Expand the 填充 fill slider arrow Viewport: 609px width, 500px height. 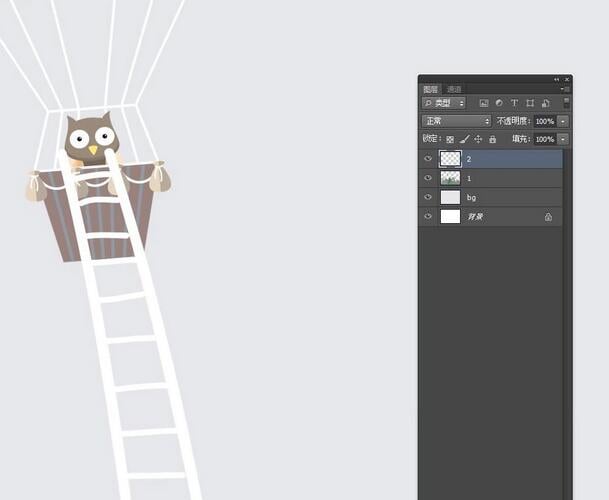tap(563, 139)
